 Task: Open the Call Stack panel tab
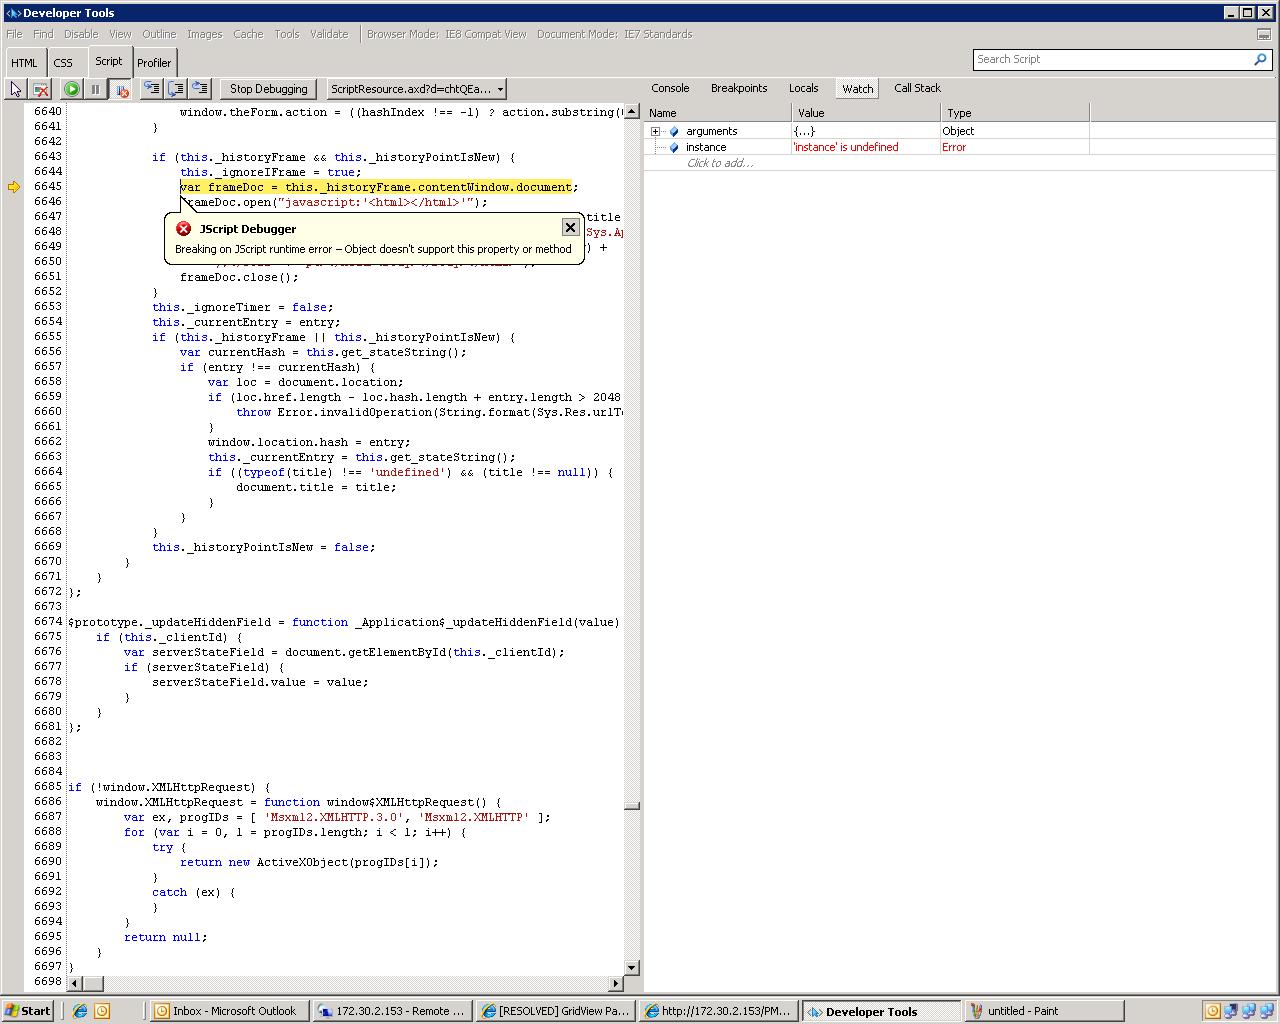coord(916,88)
